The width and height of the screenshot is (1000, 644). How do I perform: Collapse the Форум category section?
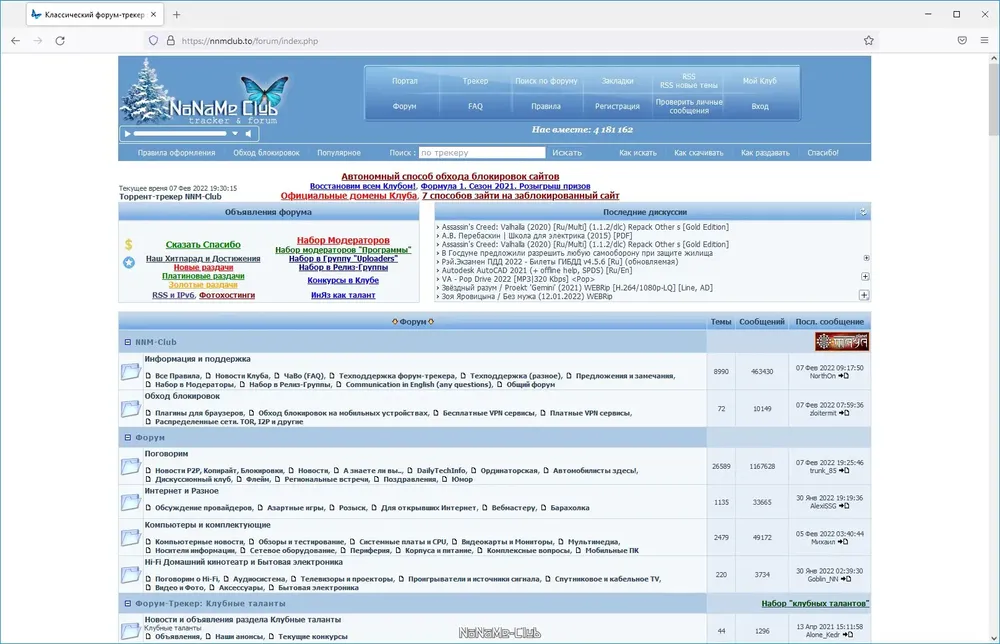(x=128, y=438)
